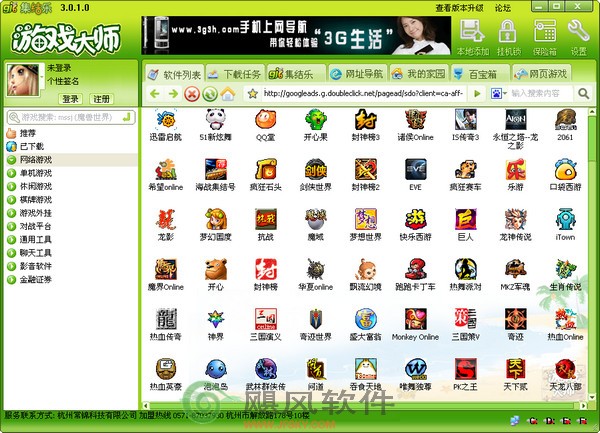Click into the 游戏搜索 search field

point(71,117)
